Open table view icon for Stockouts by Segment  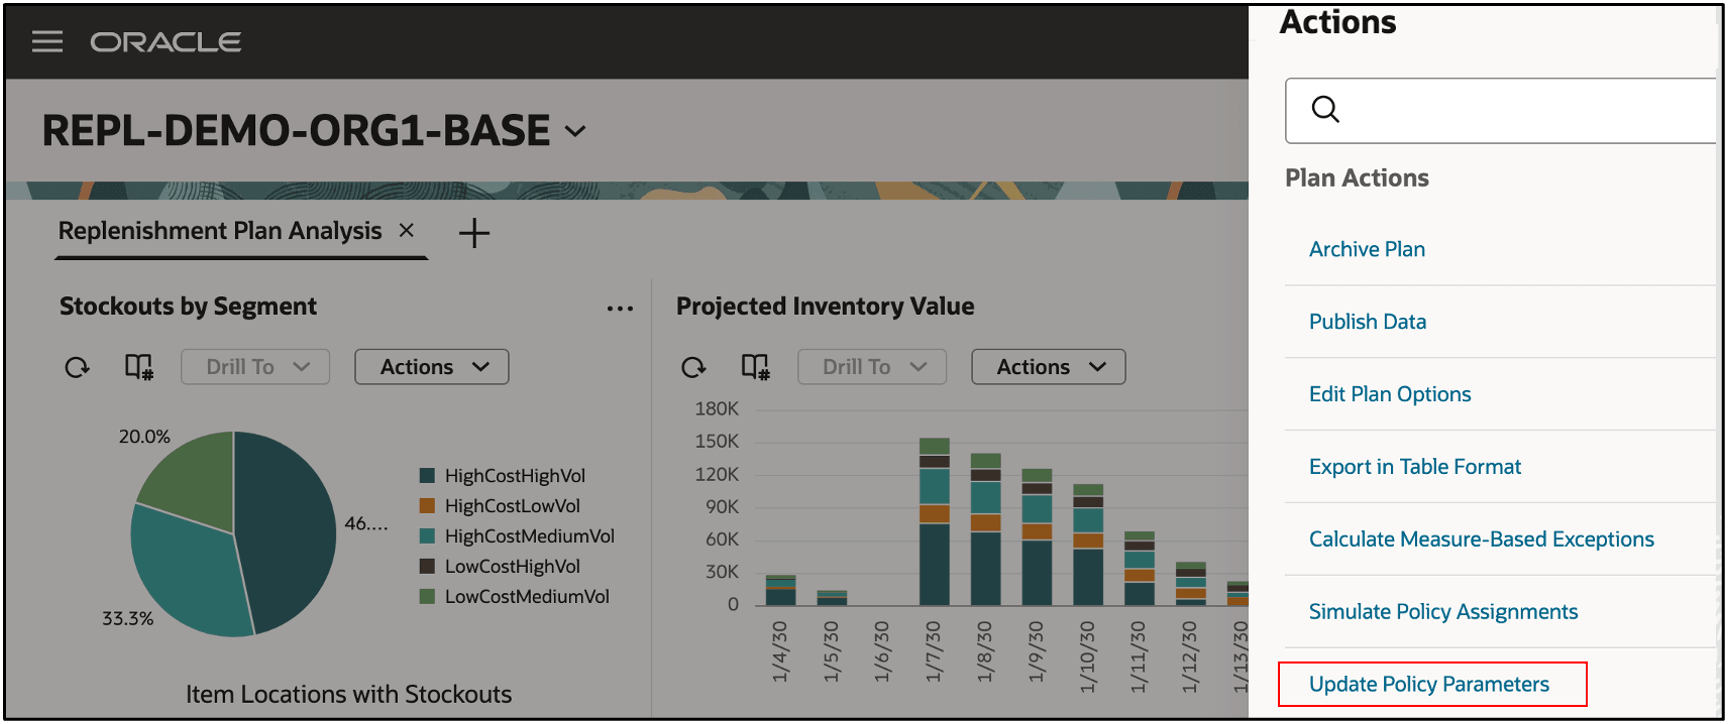[139, 367]
